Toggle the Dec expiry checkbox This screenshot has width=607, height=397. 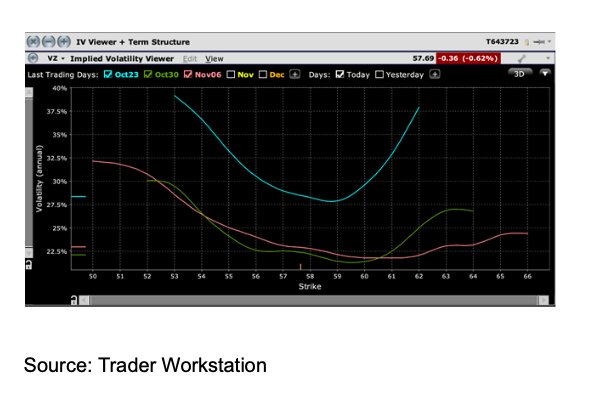(263, 74)
